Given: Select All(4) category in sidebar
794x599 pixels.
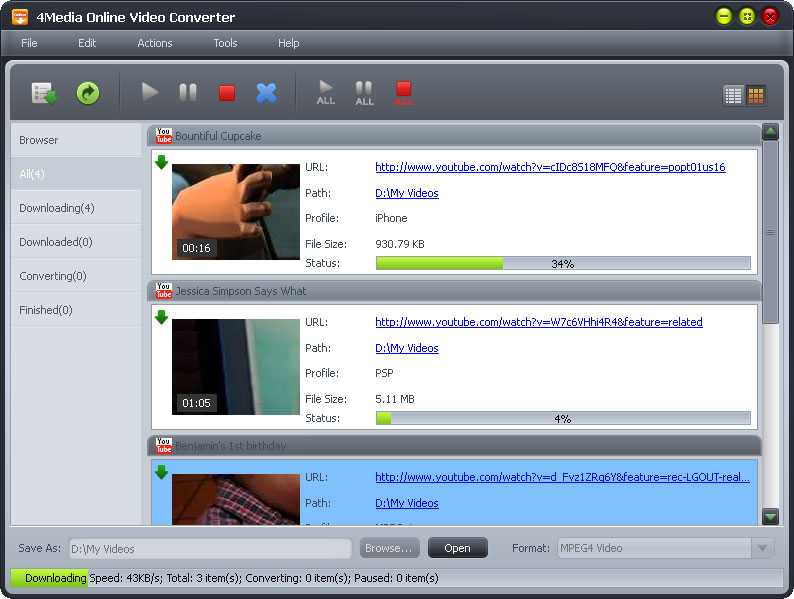Looking at the screenshot, I should coord(76,174).
